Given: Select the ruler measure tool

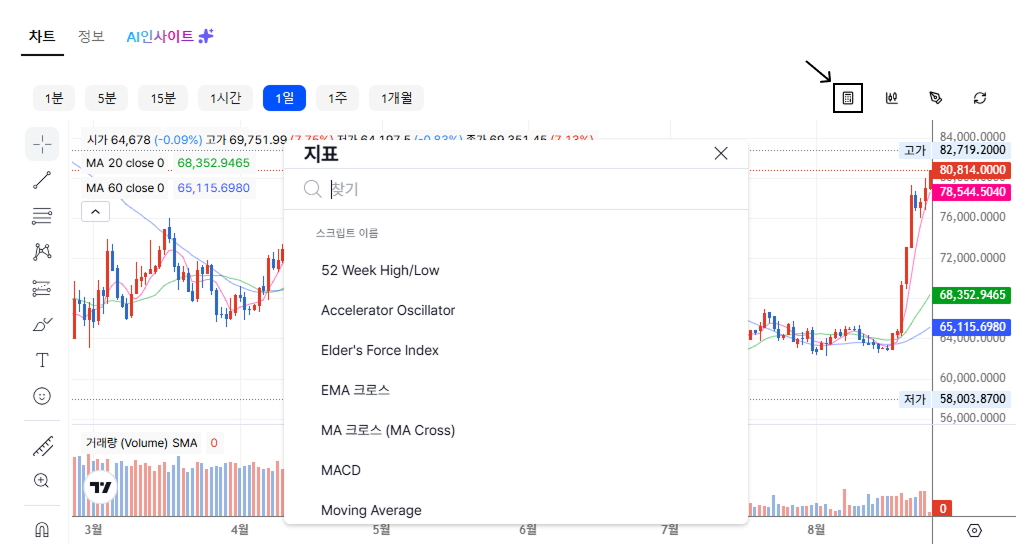Looking at the screenshot, I should [x=42, y=447].
